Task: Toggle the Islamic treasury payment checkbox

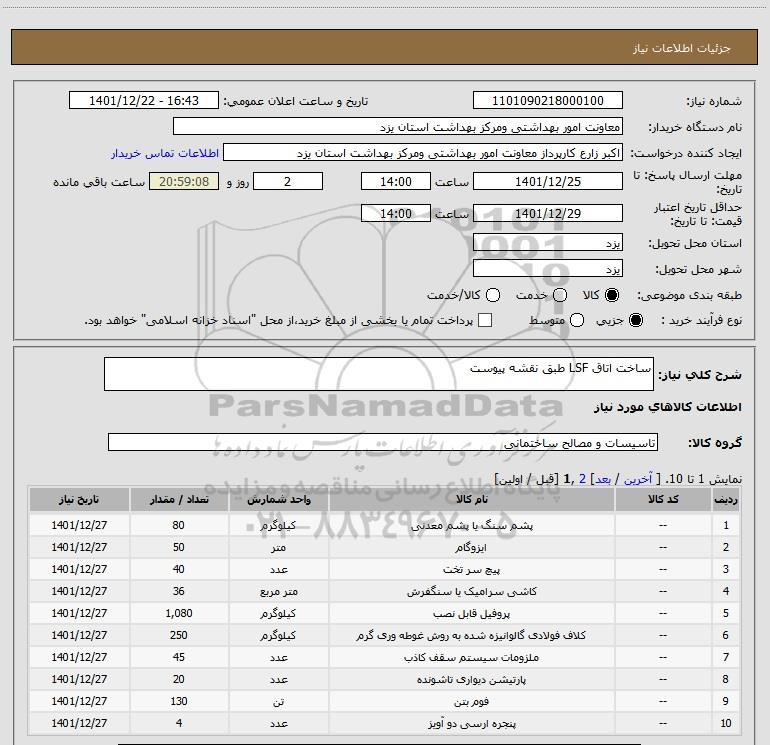Action: tap(485, 320)
